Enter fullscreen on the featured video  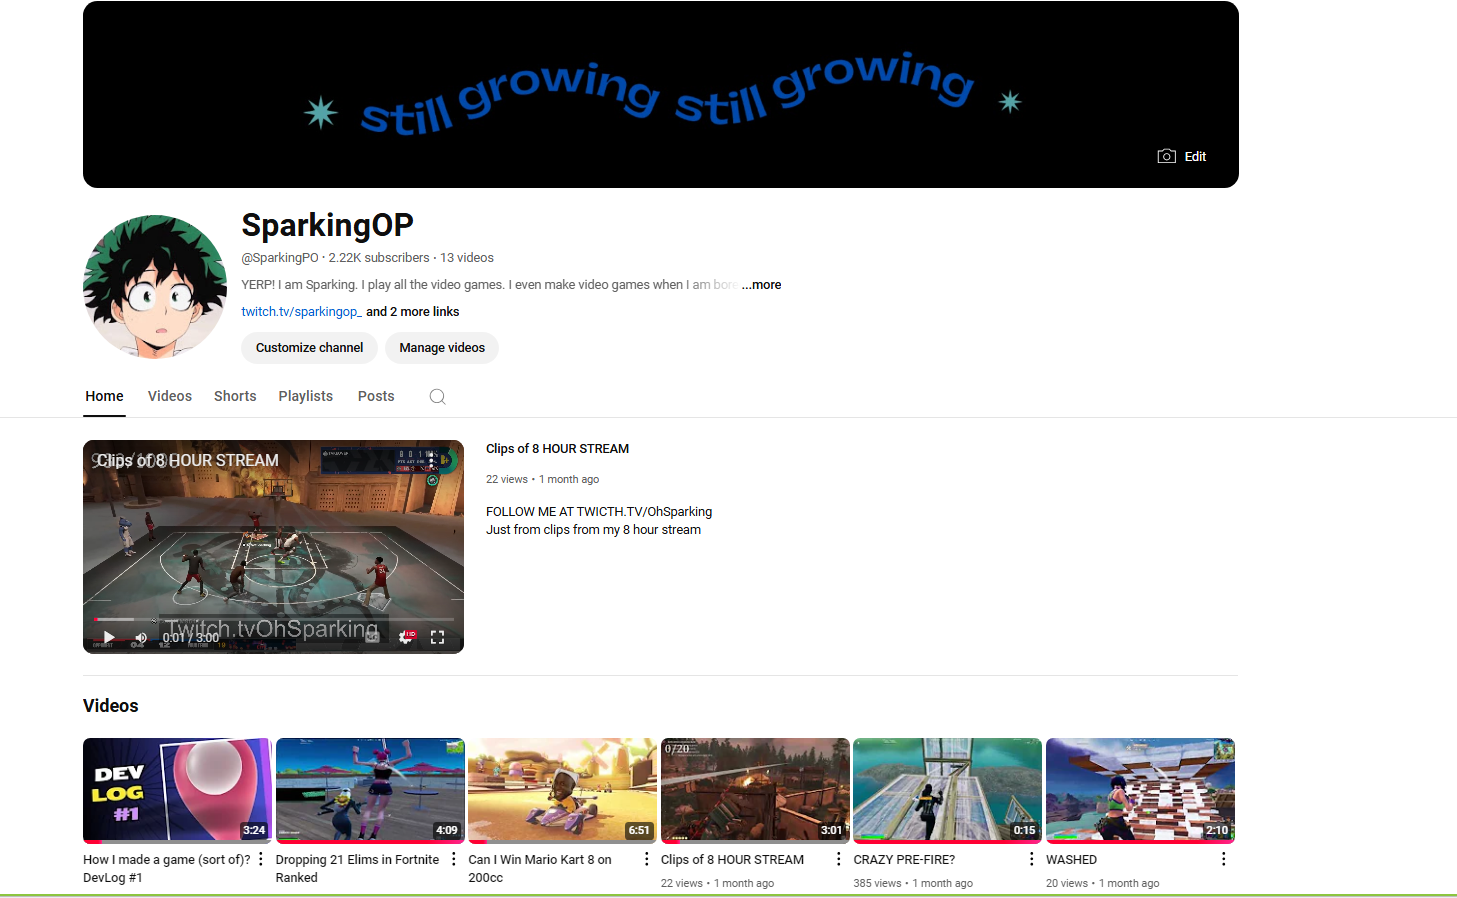(x=437, y=637)
